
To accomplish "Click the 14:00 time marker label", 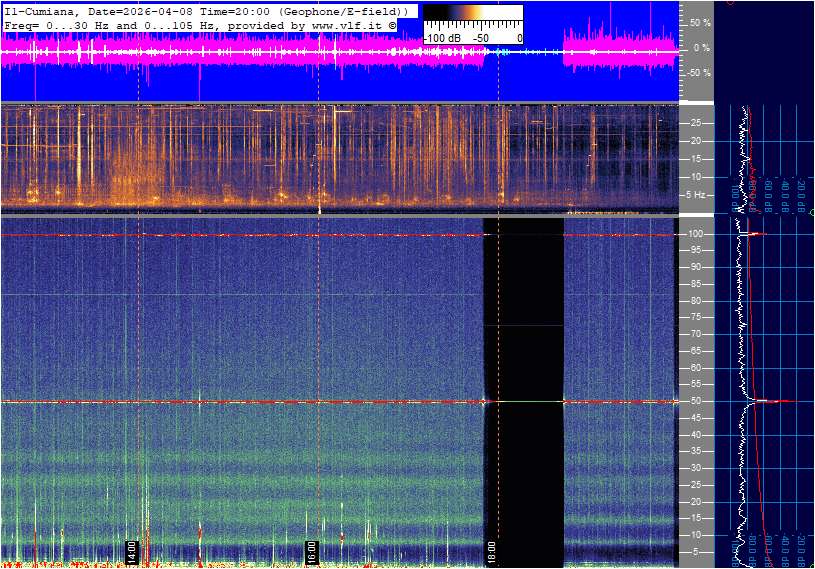I will tap(130, 551).
